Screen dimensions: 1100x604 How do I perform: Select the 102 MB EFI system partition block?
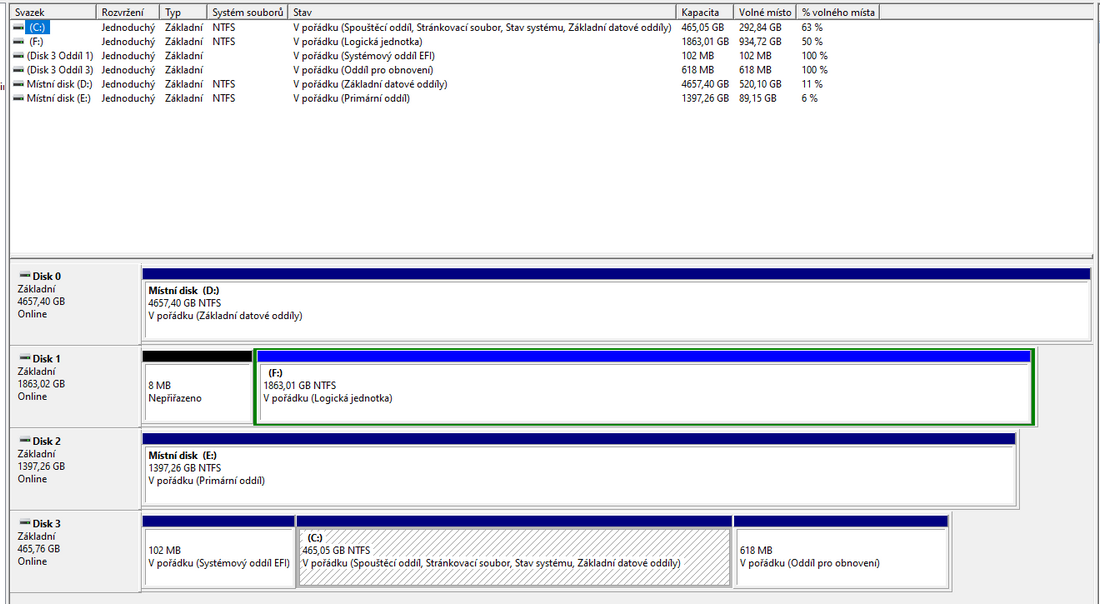[x=218, y=551]
